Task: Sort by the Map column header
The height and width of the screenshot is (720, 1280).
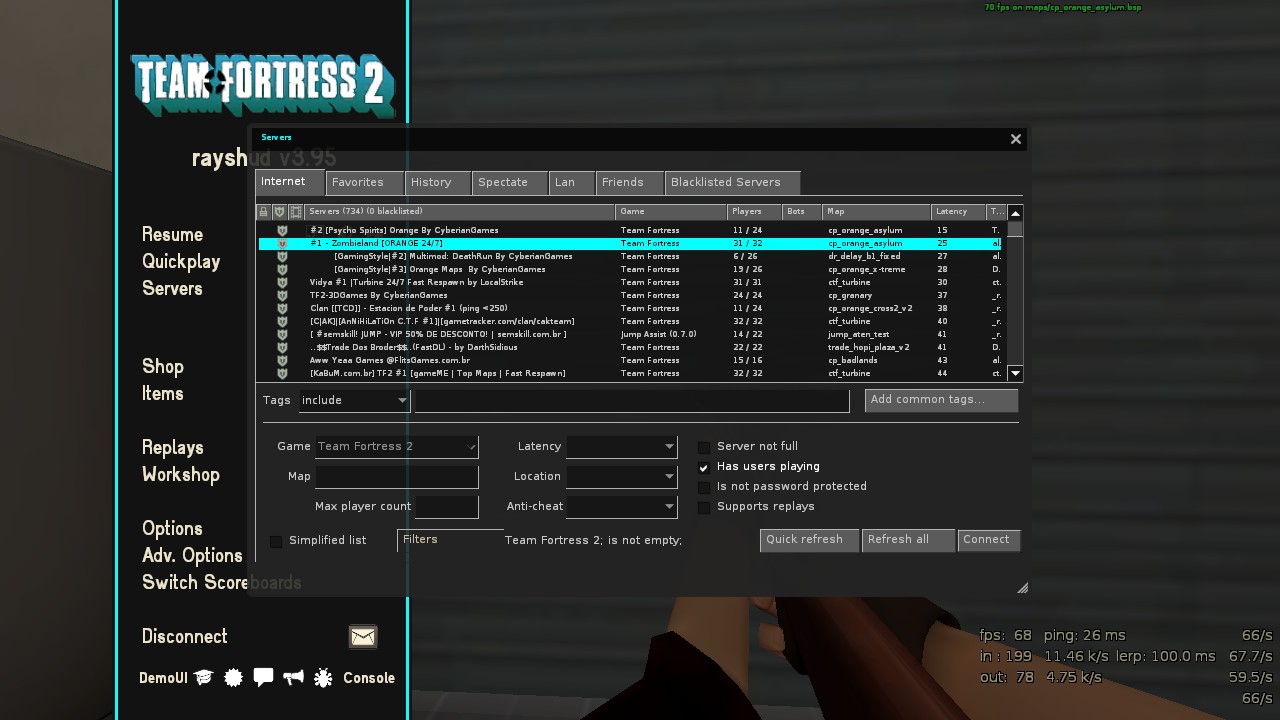Action: (877, 212)
